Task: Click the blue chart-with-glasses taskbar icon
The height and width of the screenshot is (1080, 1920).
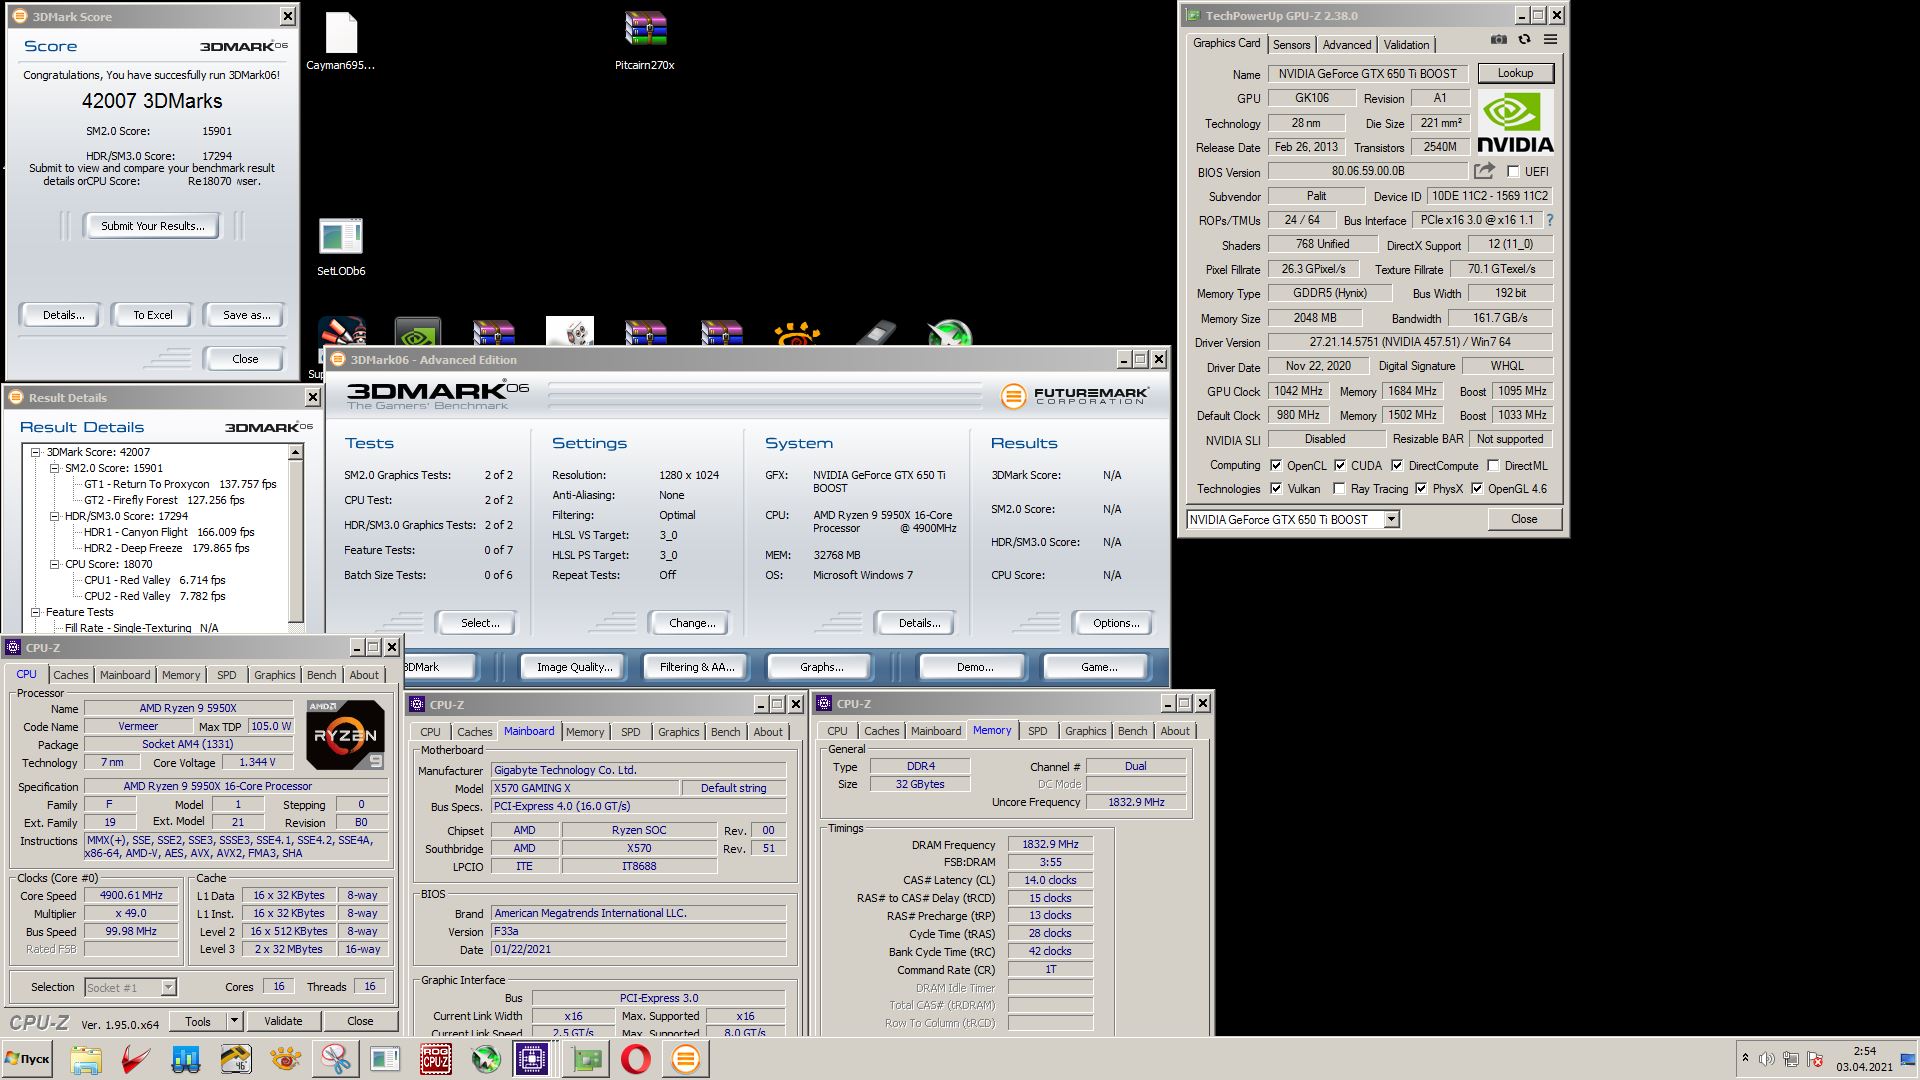Action: click(186, 1059)
